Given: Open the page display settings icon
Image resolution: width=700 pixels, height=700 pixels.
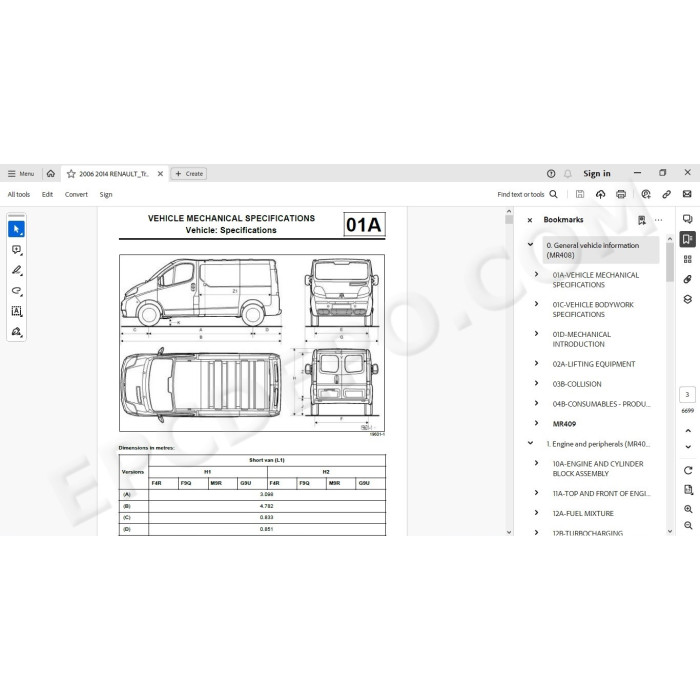Looking at the screenshot, I should tap(688, 490).
